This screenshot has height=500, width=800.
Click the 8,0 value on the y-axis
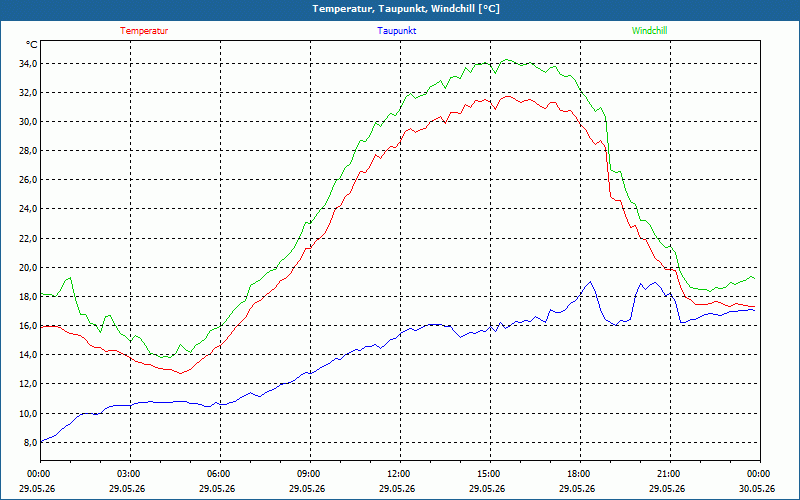point(30,442)
